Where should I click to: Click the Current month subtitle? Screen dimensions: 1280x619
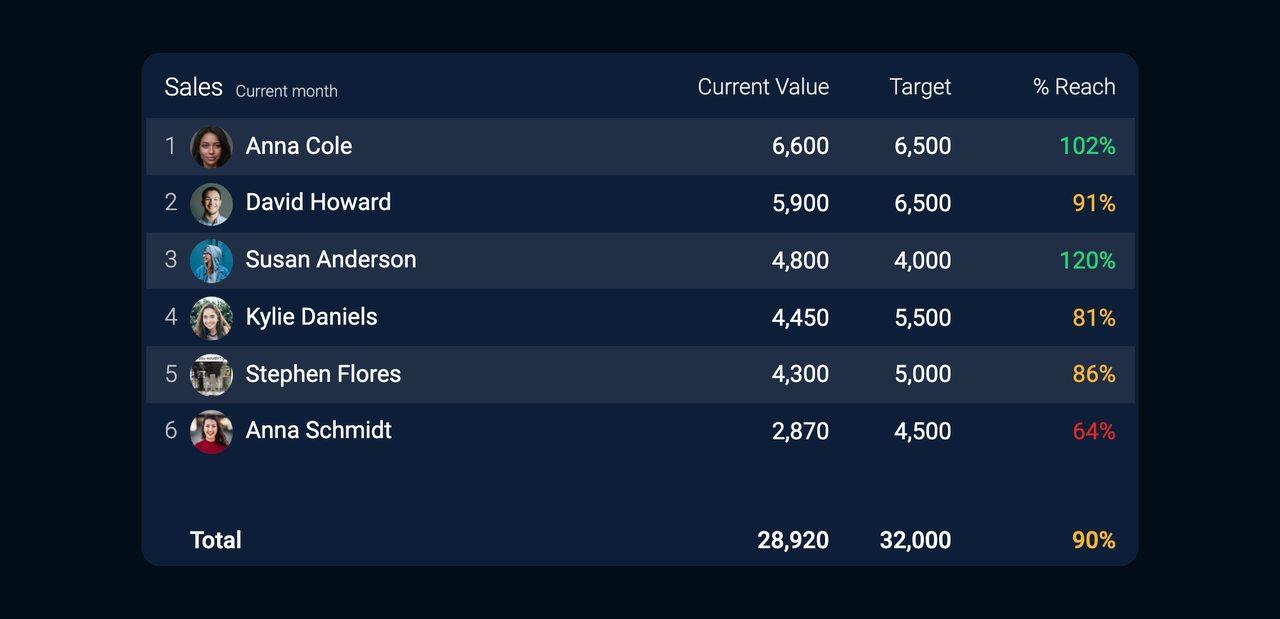click(287, 91)
